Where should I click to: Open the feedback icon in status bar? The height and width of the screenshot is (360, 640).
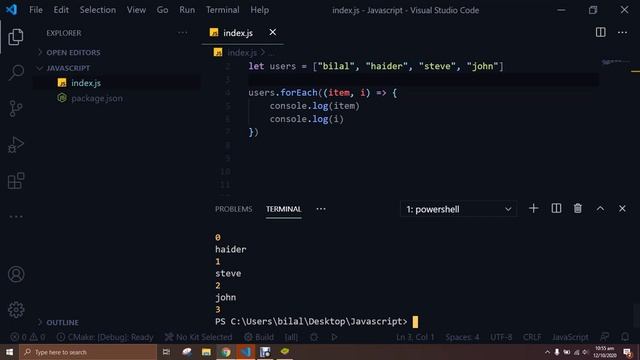coord(605,337)
